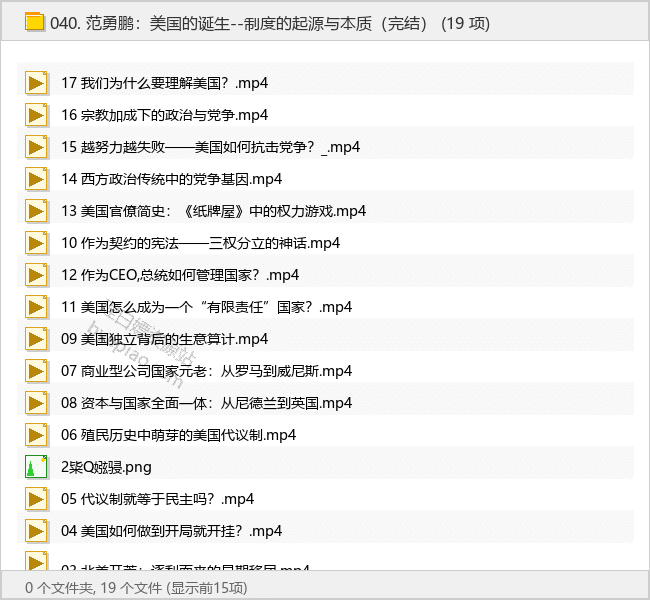This screenshot has height=600, width=650.
Task: Click the green PNG image file icon
Action: [36, 467]
